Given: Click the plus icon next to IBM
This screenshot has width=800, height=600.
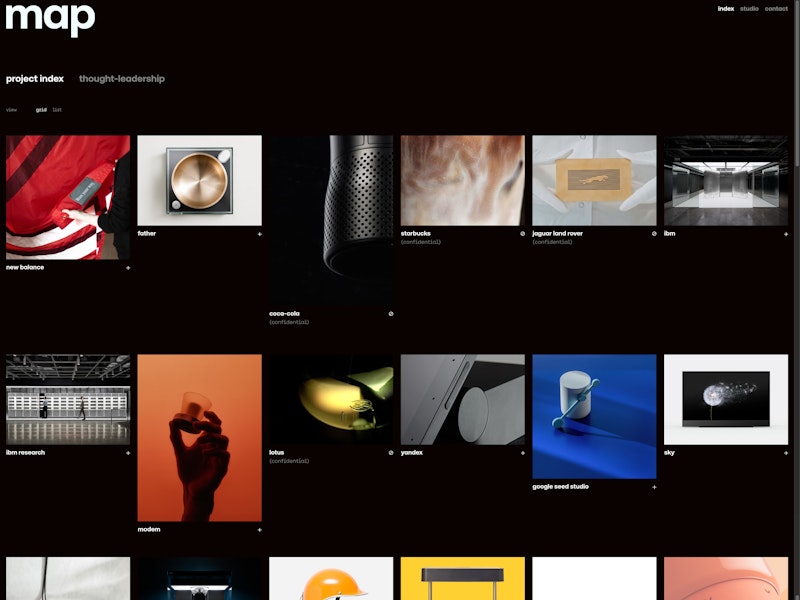Looking at the screenshot, I should click(x=786, y=234).
